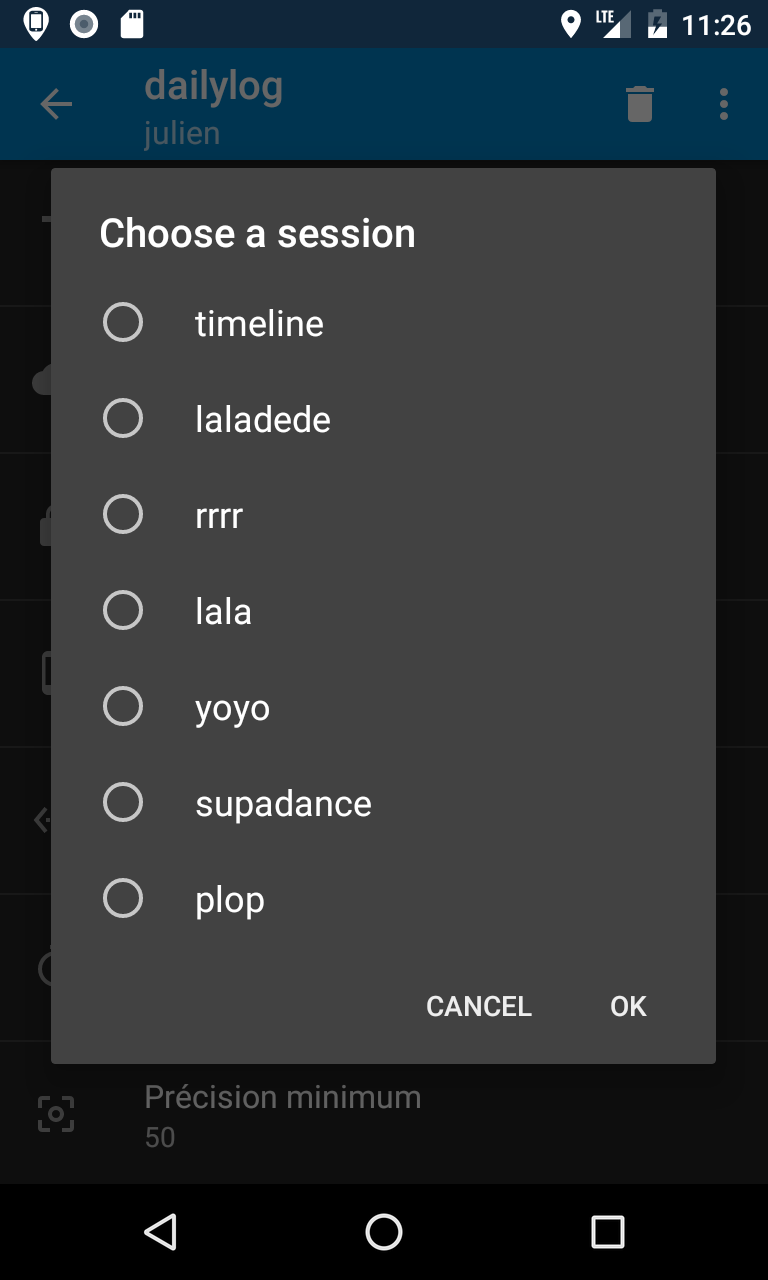This screenshot has width=768, height=1280.
Task: Open the three-dot overflow menu
Action: tap(724, 104)
